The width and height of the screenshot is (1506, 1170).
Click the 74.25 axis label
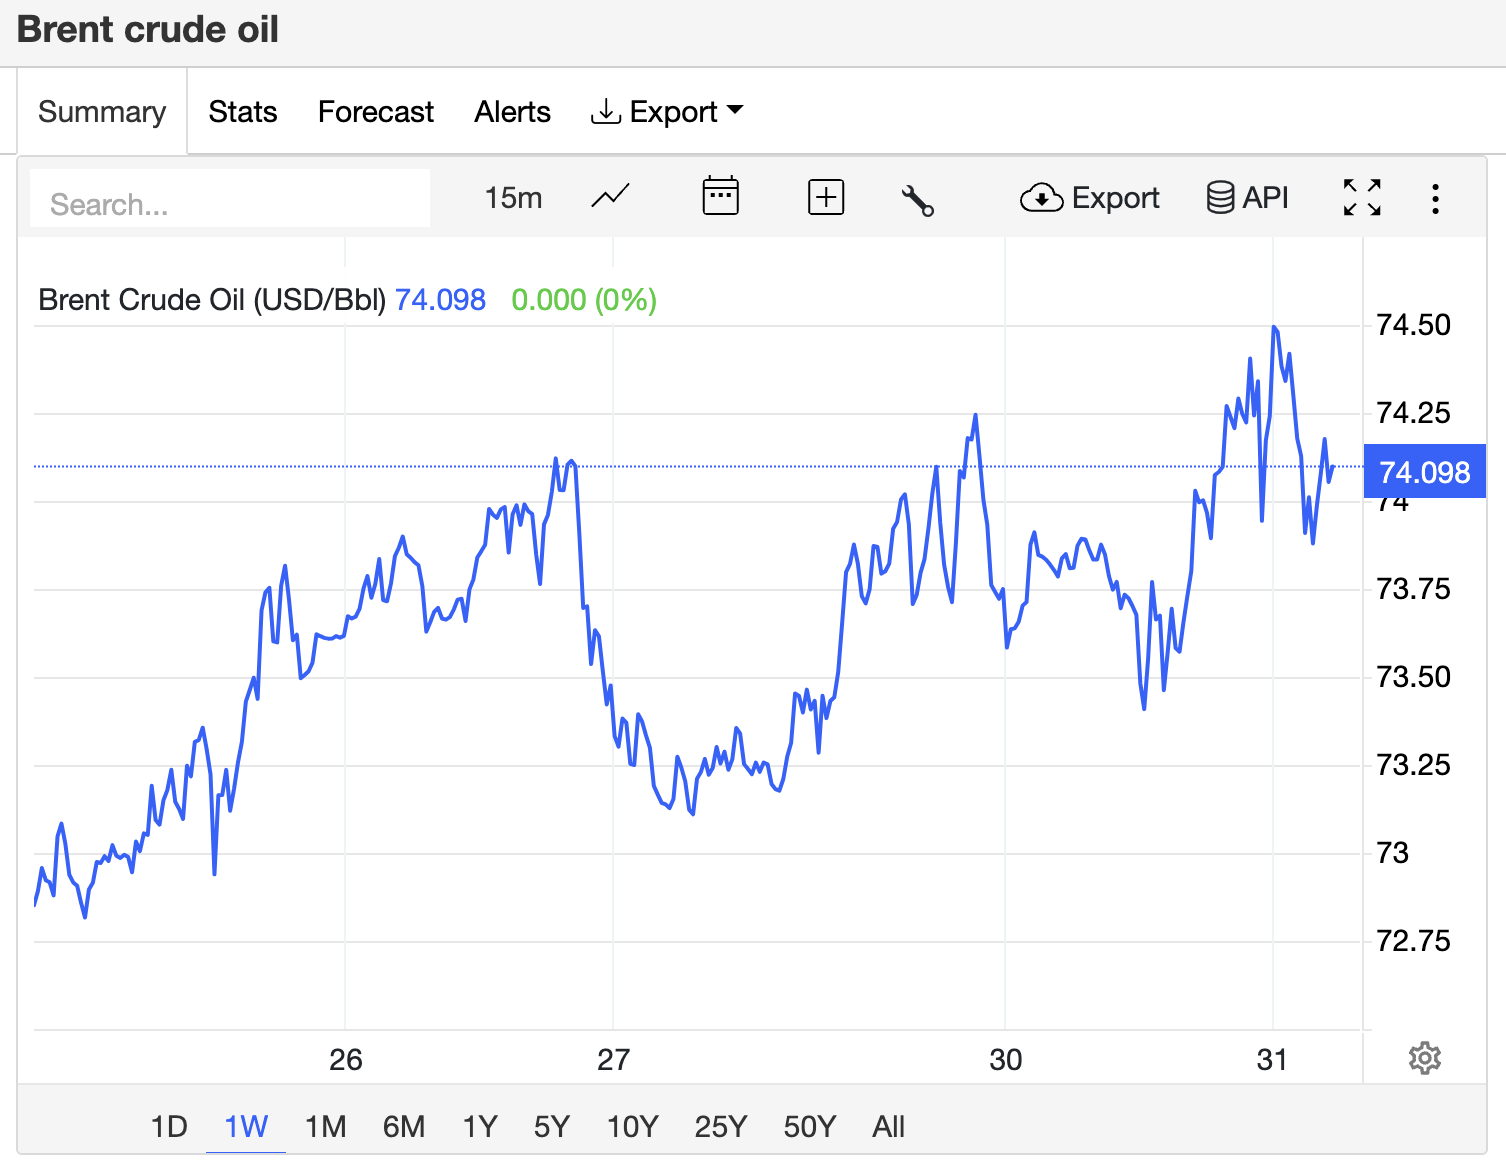[1413, 413]
